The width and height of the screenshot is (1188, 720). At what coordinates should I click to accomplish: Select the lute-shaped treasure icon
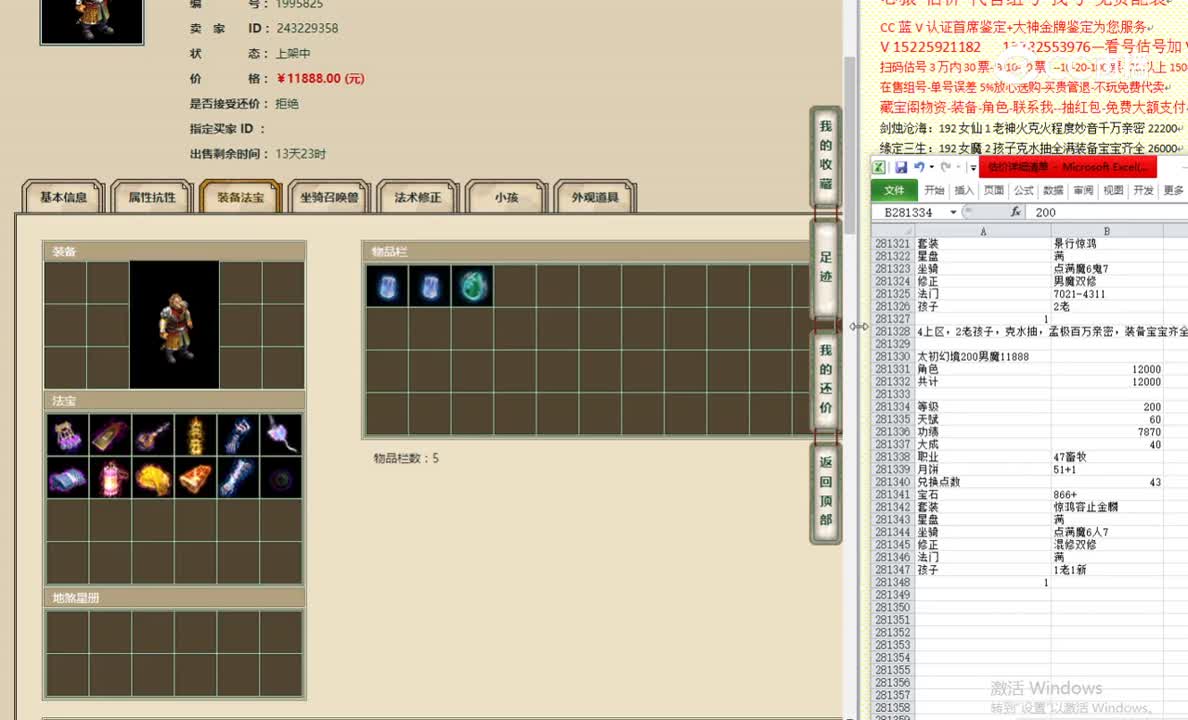[x=153, y=435]
